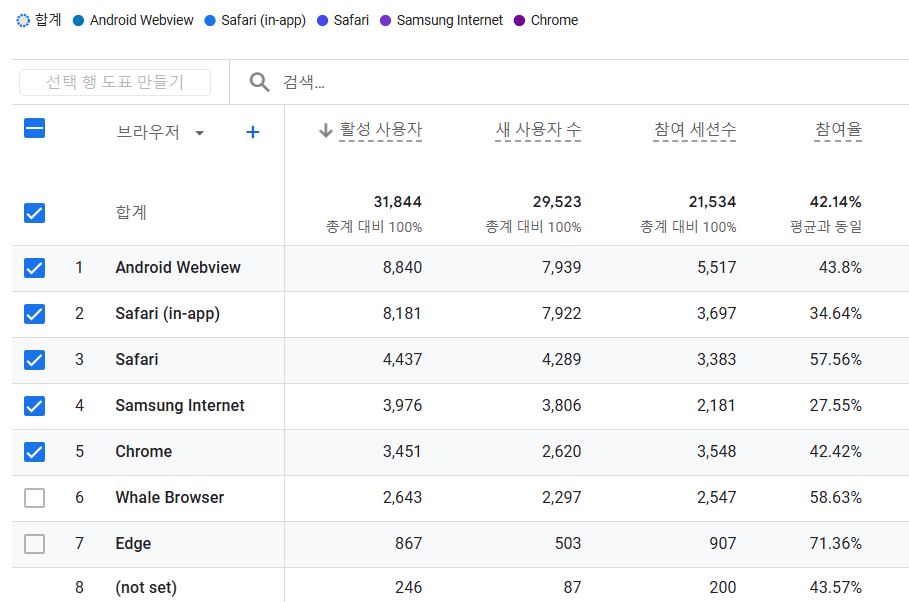The width and height of the screenshot is (909, 602).
Task: Sort by 활성 사용자 column header
Action: [x=380, y=129]
